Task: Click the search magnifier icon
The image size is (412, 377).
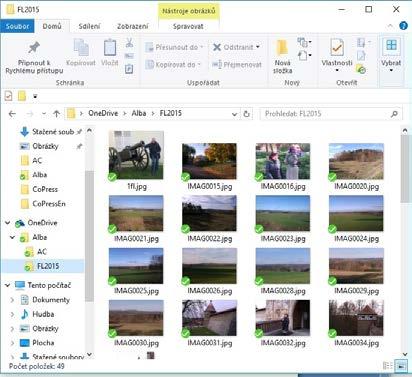Action: (394, 114)
